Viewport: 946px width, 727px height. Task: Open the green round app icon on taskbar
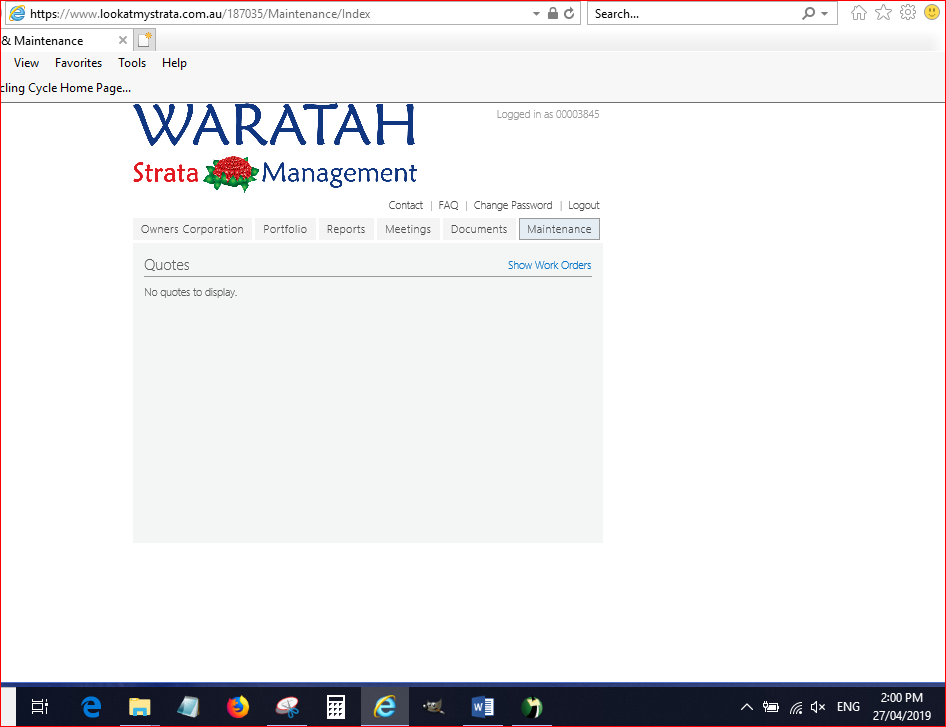coord(532,706)
